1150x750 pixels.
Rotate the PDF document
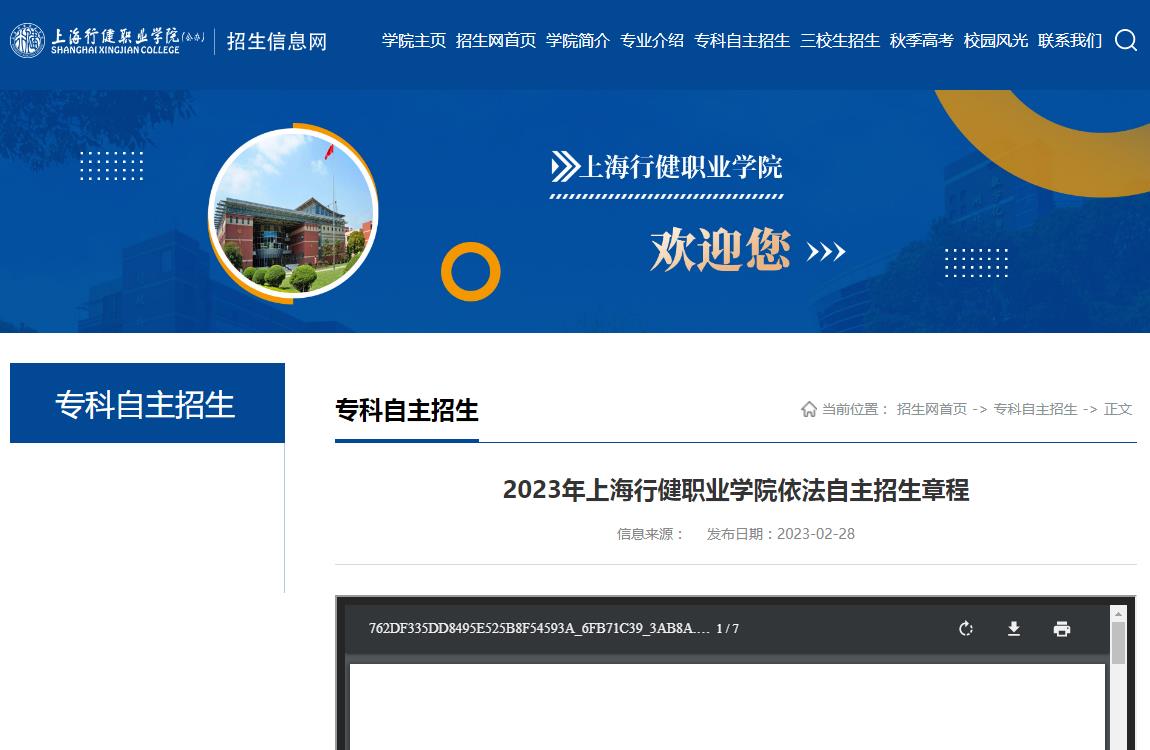966,628
